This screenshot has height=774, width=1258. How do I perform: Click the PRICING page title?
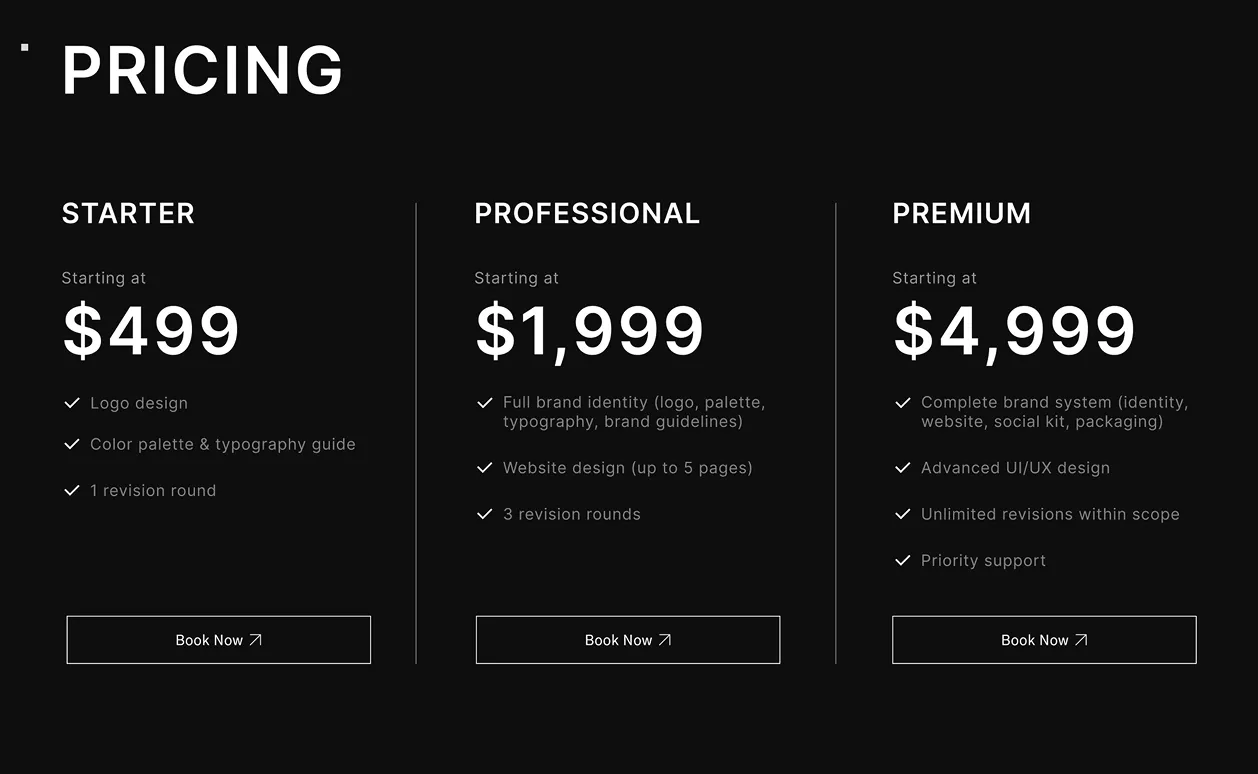(x=202, y=69)
